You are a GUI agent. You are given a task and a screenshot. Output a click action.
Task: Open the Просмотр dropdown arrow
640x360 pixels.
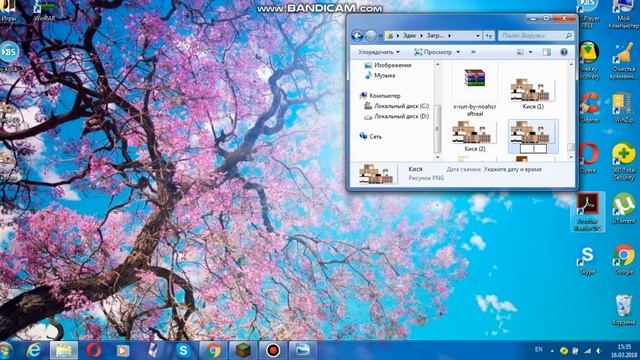[x=458, y=52]
